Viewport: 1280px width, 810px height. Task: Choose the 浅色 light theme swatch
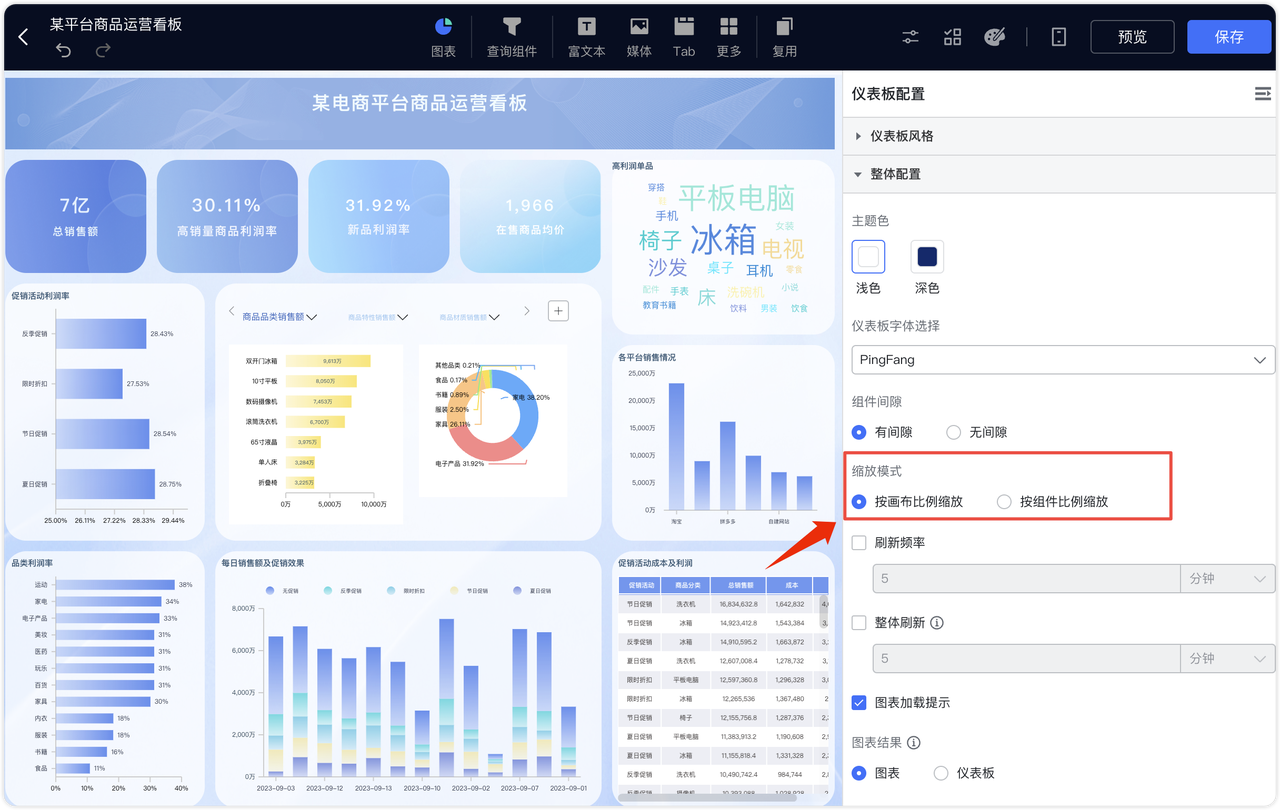click(x=868, y=257)
